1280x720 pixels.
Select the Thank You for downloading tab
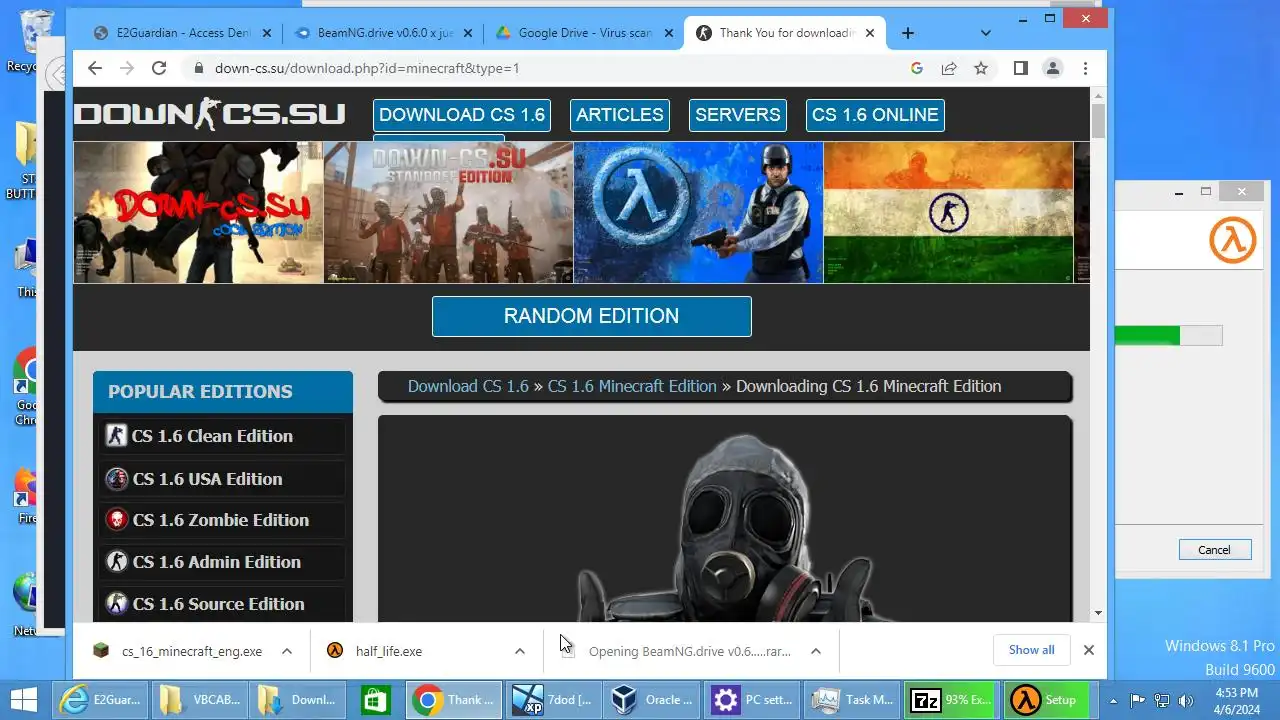[785, 33]
